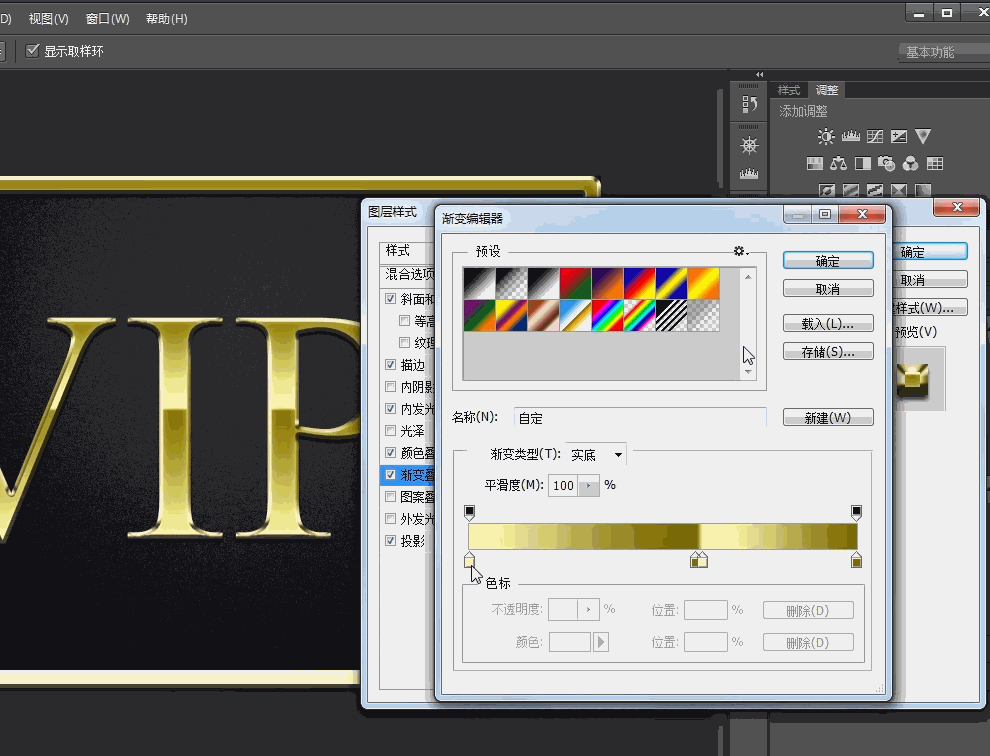Add a Photo Filter adjustment (camera icon)
This screenshot has width=990, height=756.
click(886, 164)
